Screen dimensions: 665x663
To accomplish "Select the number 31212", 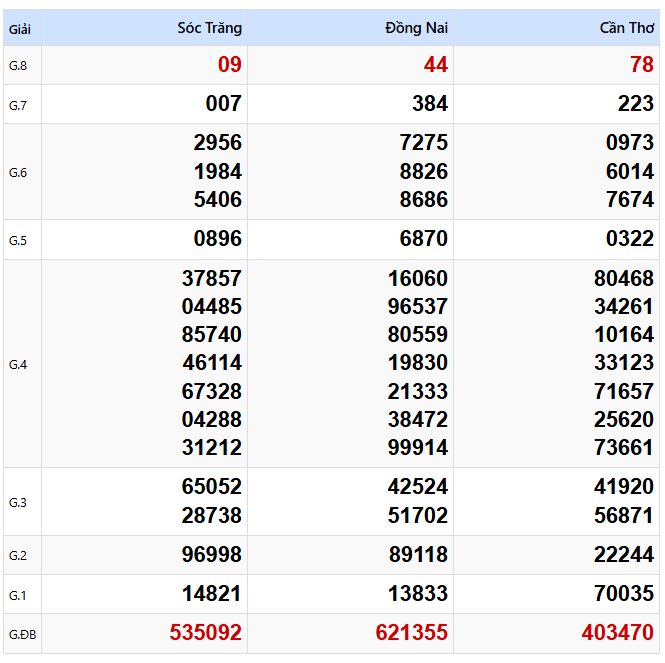I will pos(212,448).
